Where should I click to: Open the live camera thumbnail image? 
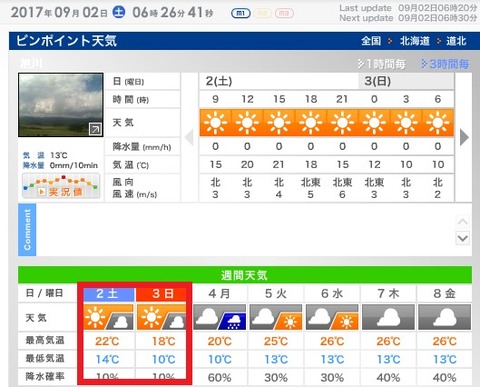pyautogui.click(x=61, y=105)
